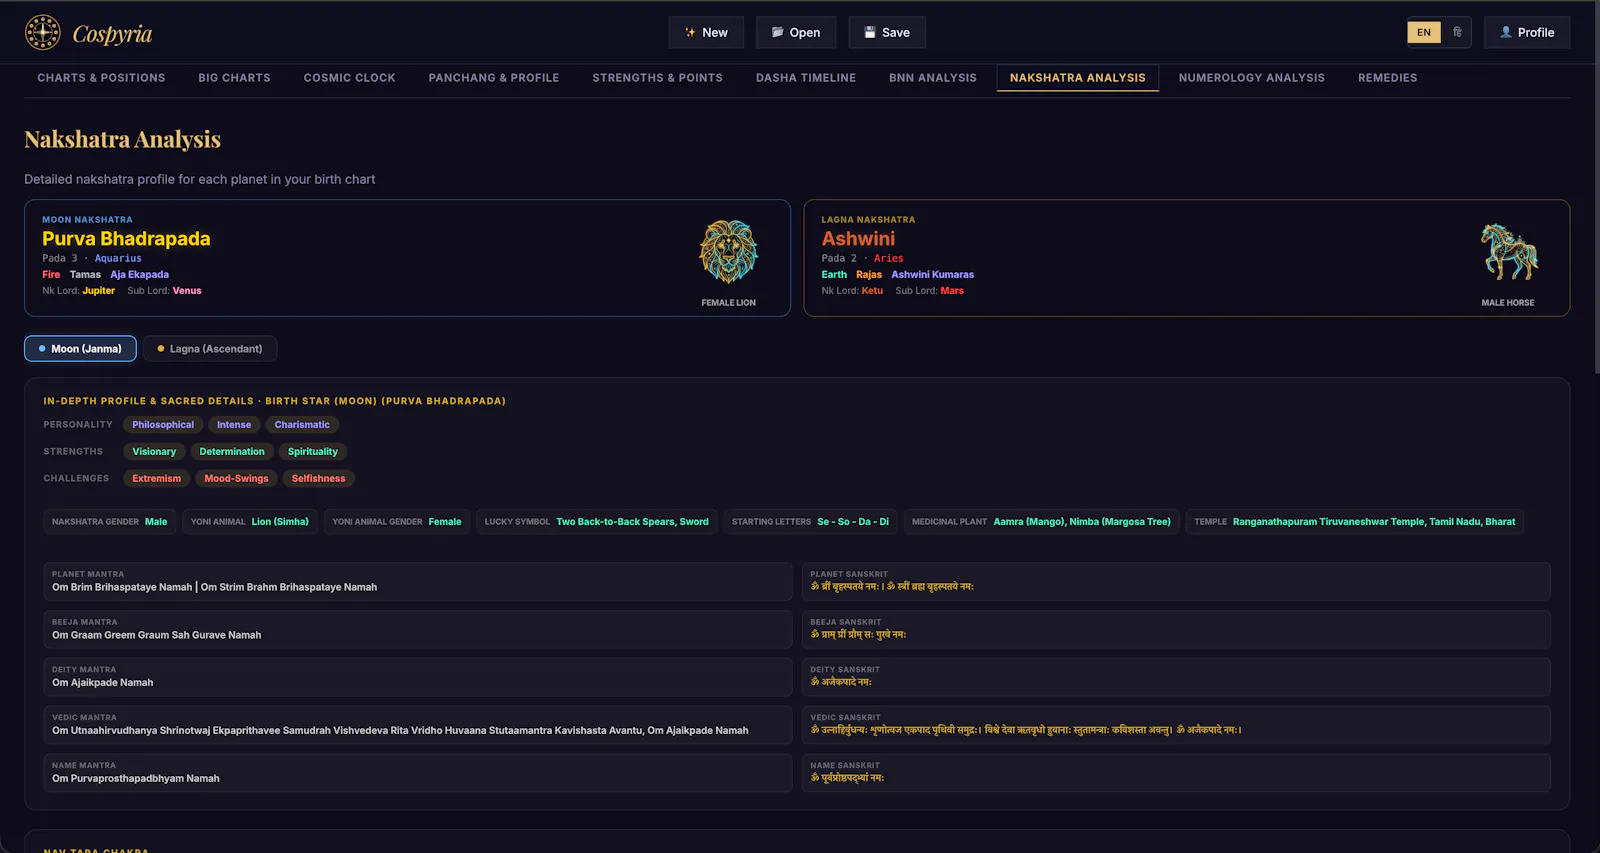Click the Cospyria compass logo icon

(x=43, y=33)
